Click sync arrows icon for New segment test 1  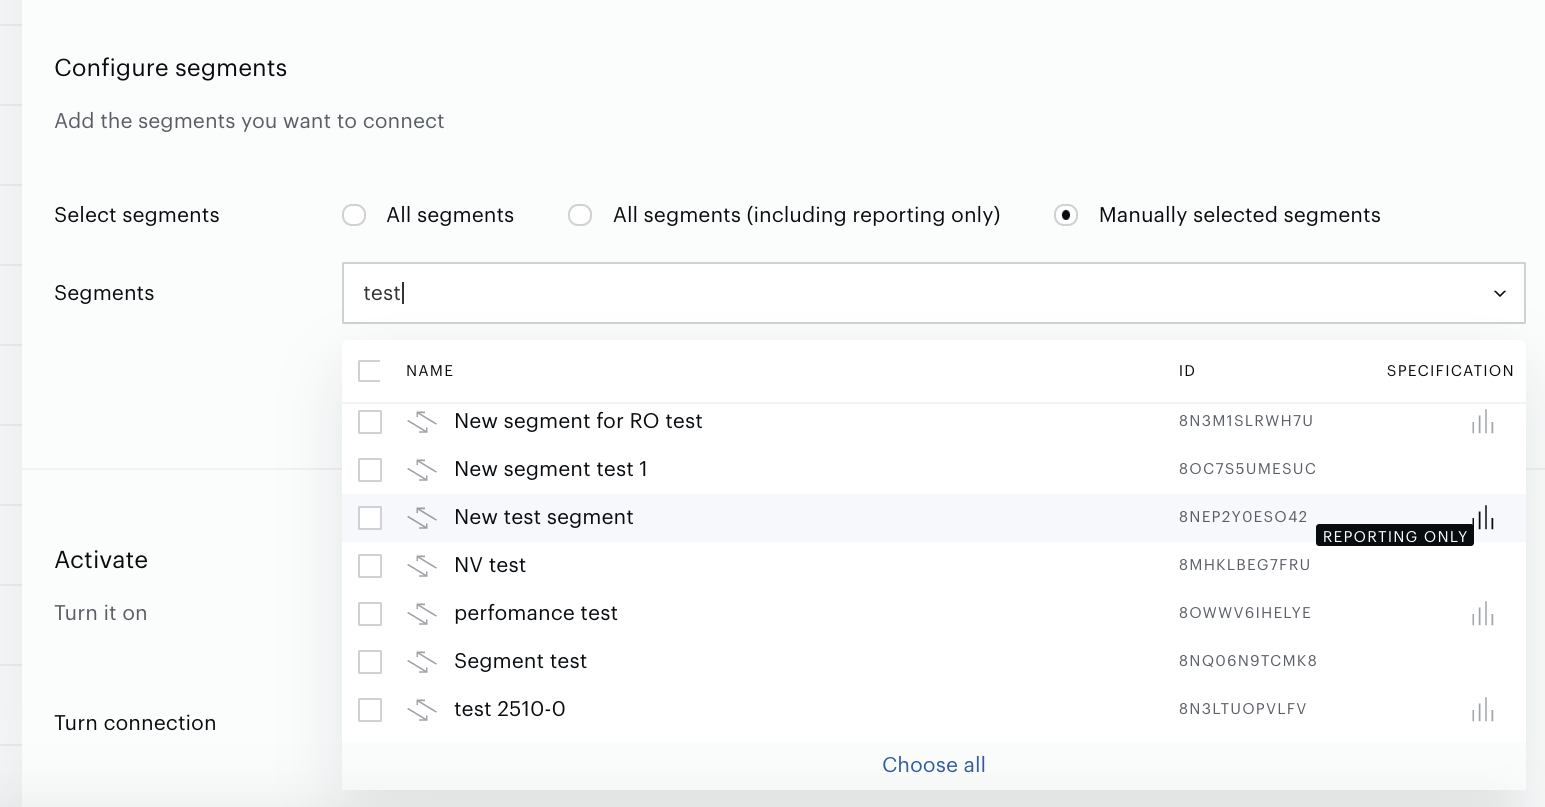coord(422,470)
